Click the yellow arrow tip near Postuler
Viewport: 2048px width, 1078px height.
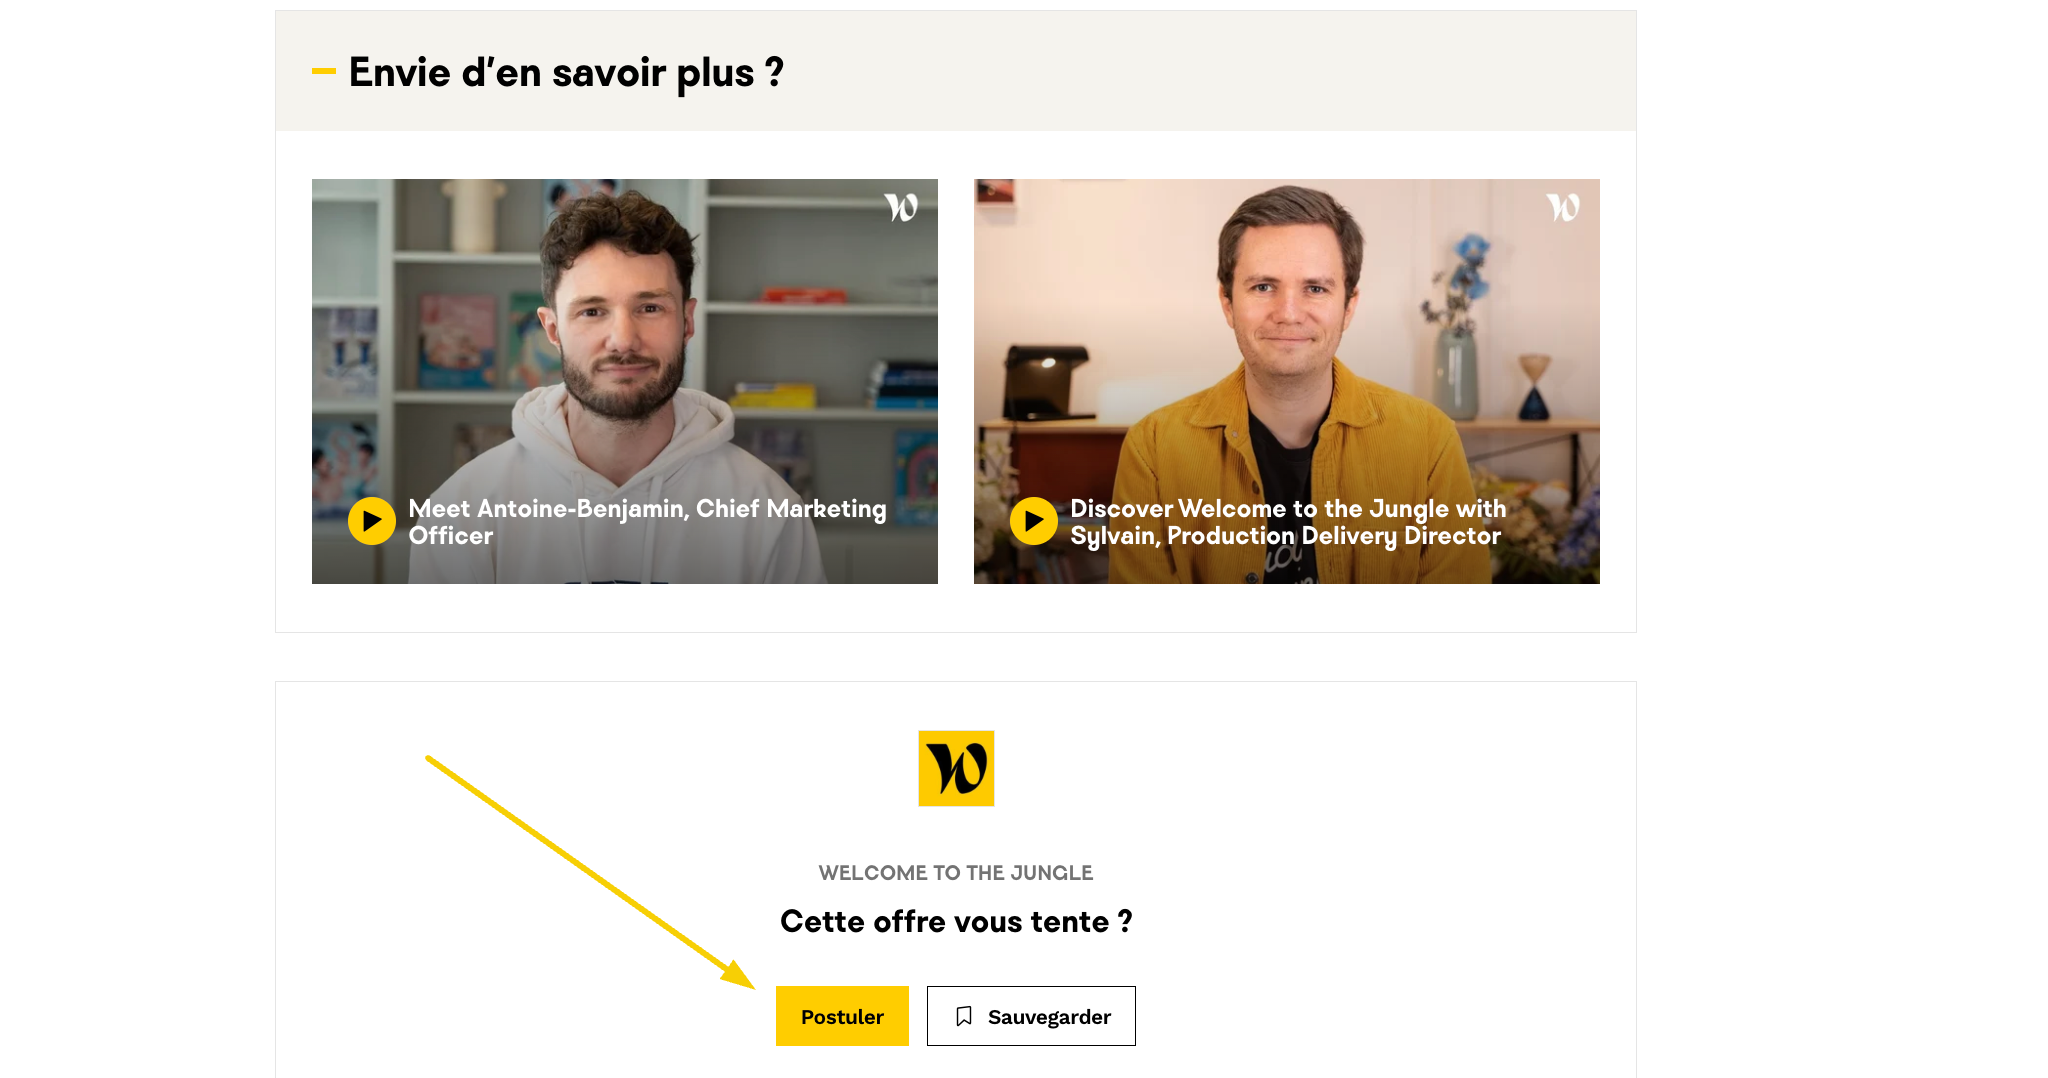coord(744,979)
